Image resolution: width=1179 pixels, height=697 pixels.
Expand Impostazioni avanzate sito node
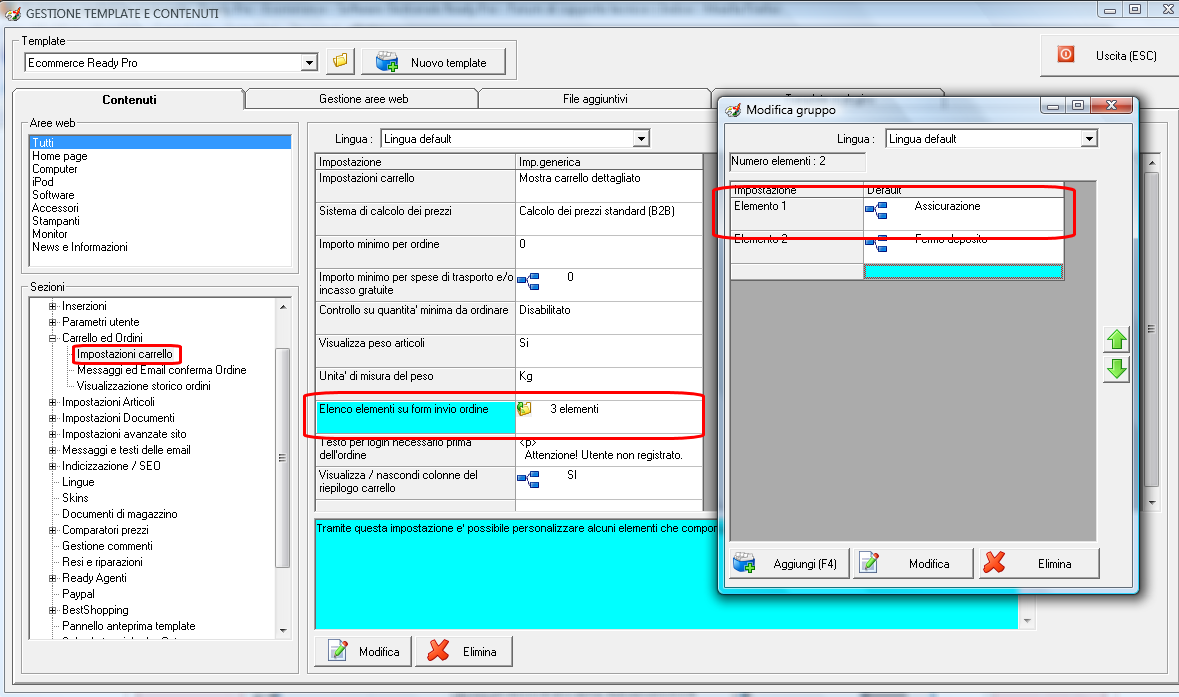pyautogui.click(x=53, y=434)
